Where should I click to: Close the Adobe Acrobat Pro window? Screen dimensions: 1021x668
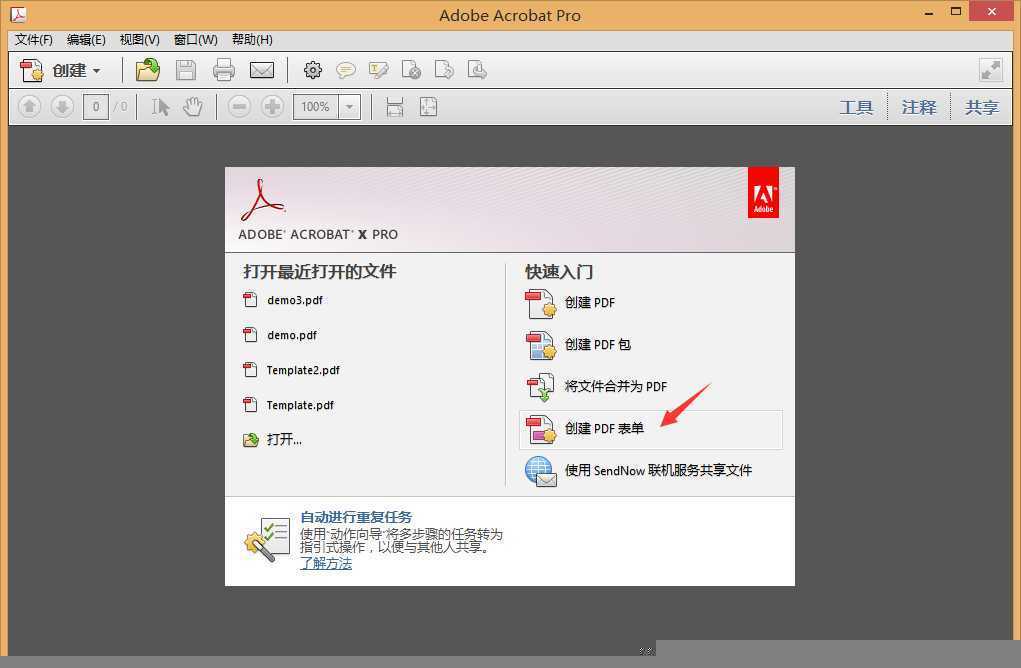tap(991, 11)
